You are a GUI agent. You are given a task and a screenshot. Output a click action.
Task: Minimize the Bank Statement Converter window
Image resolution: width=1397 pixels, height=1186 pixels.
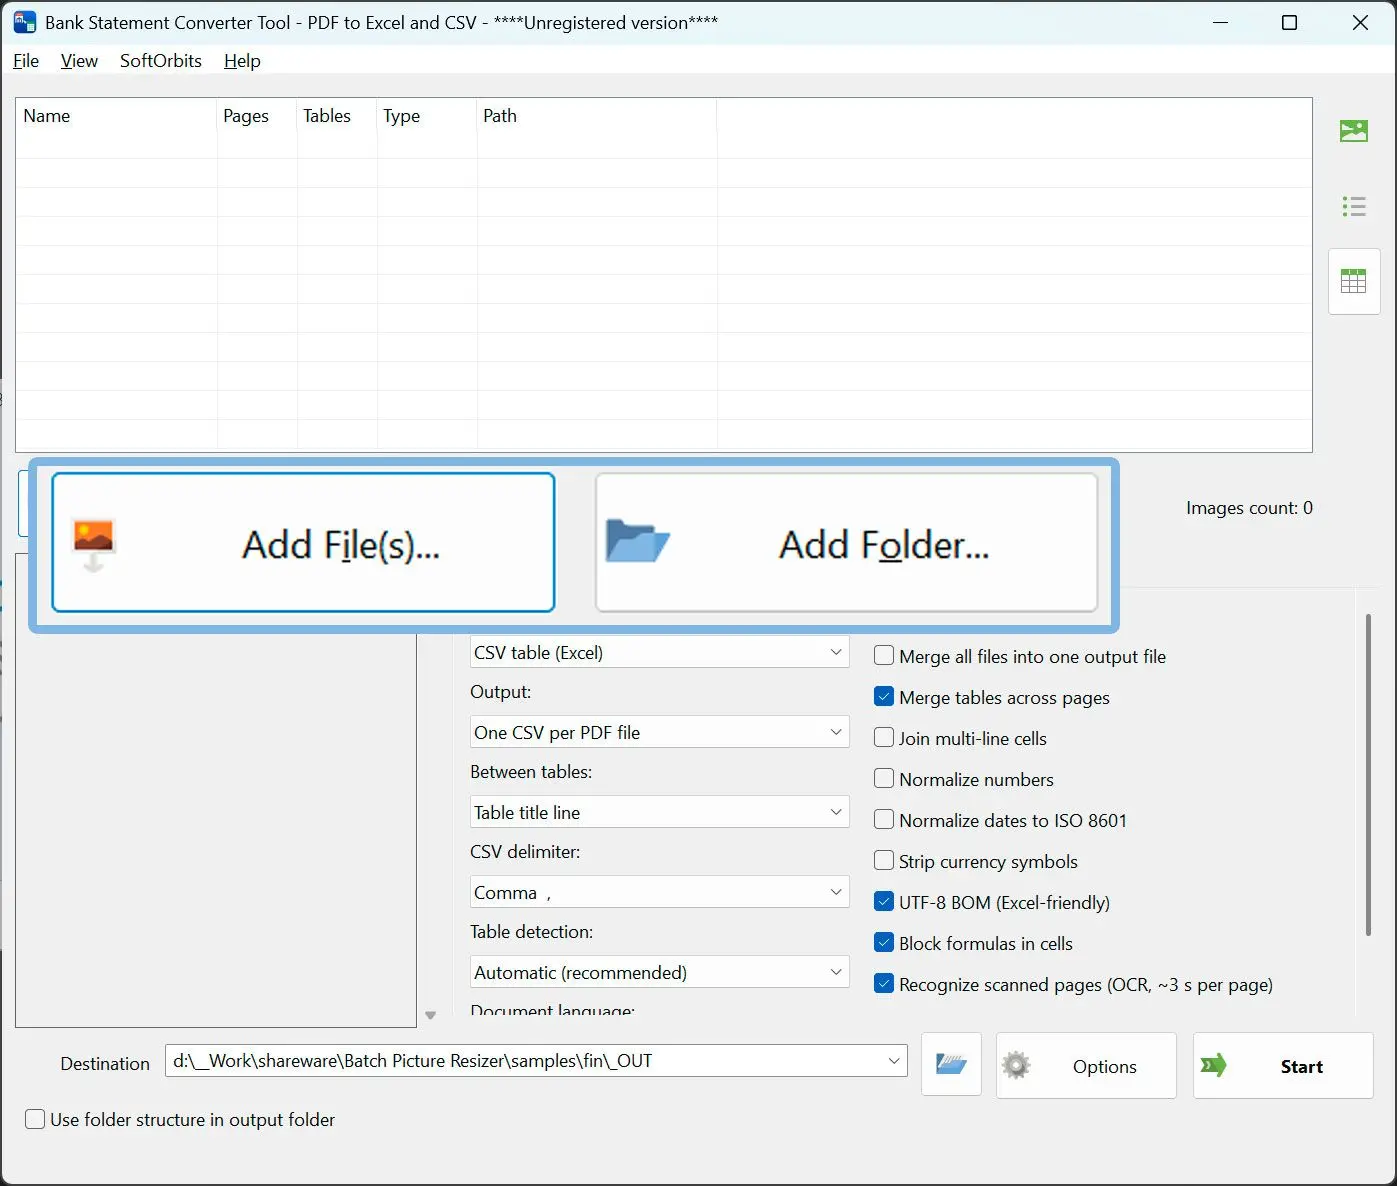click(1220, 22)
